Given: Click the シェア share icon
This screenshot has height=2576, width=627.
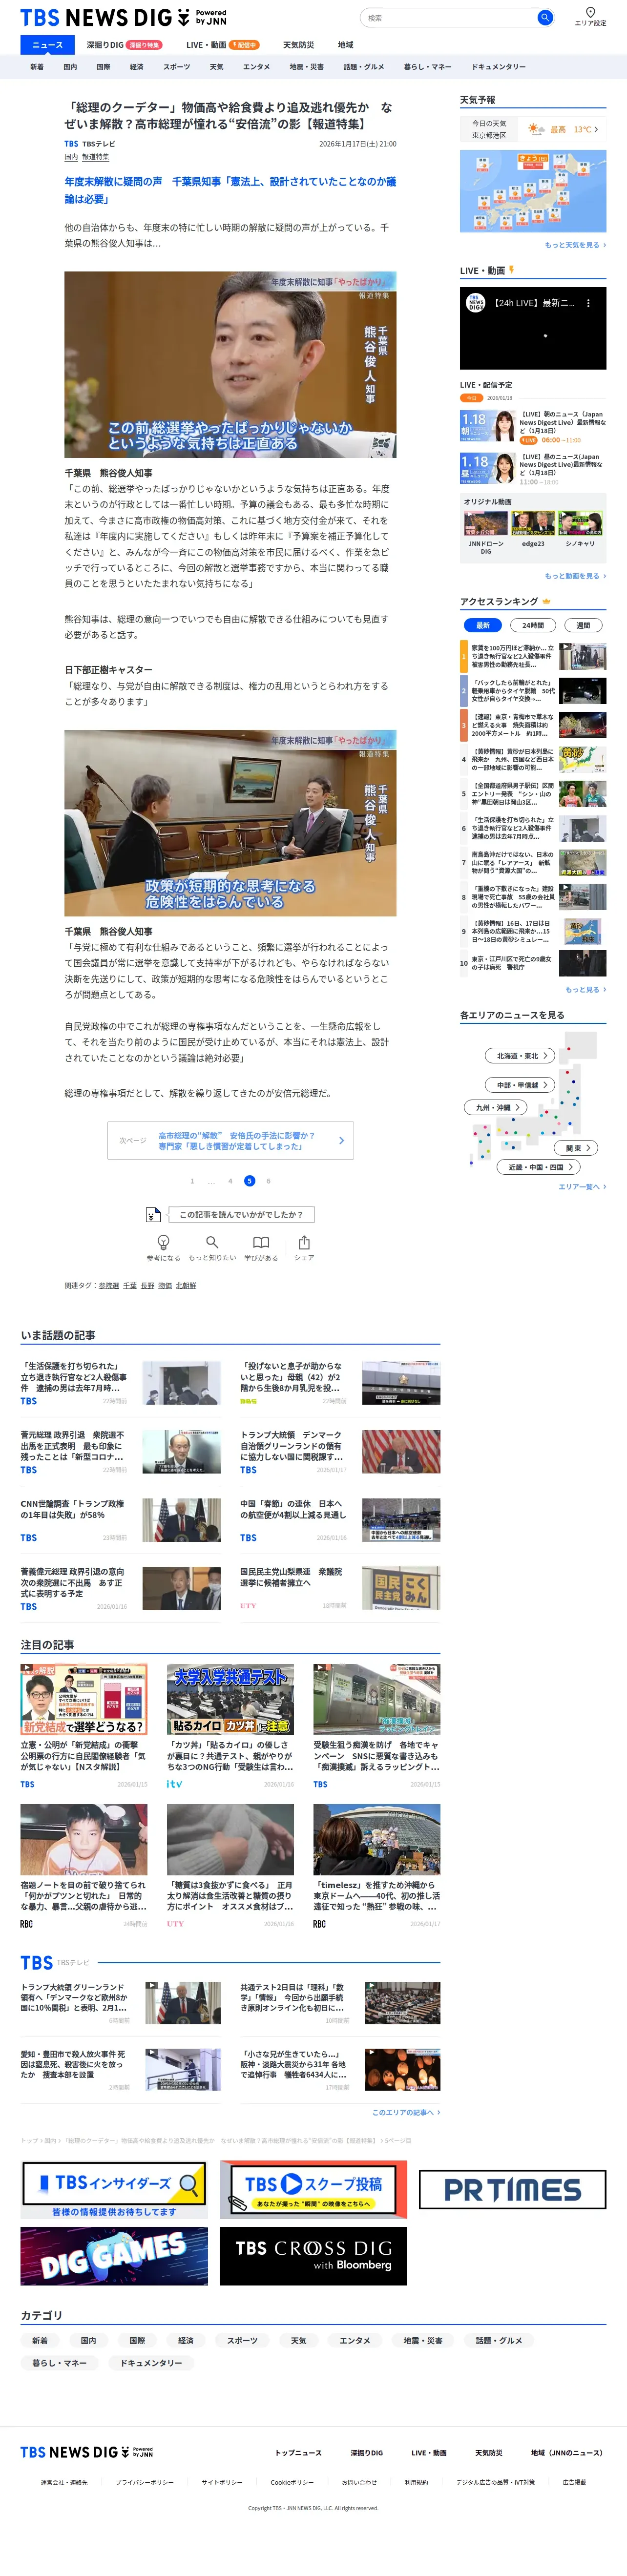Looking at the screenshot, I should pos(304,1242).
